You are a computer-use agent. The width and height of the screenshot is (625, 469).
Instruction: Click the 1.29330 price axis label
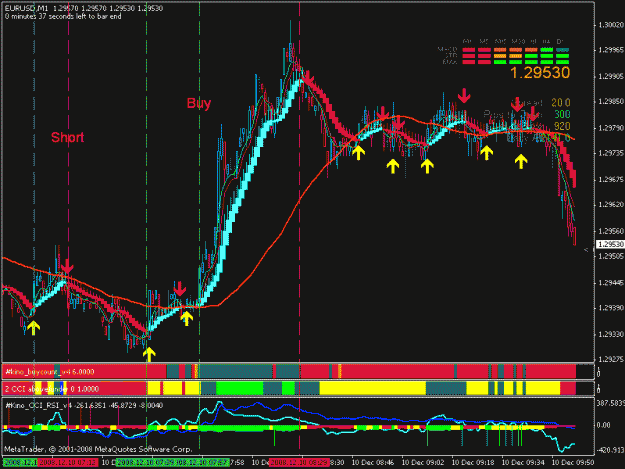610,334
